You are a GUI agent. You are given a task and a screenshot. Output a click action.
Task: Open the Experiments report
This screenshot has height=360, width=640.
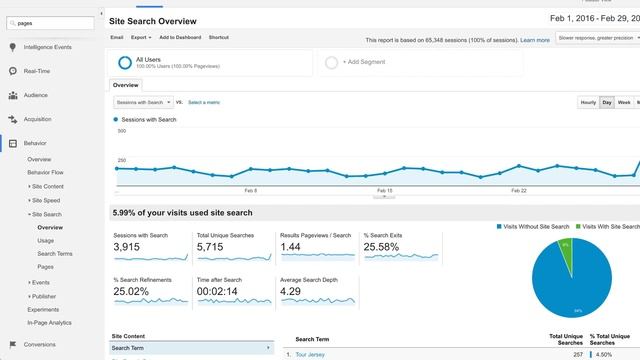pos(43,309)
